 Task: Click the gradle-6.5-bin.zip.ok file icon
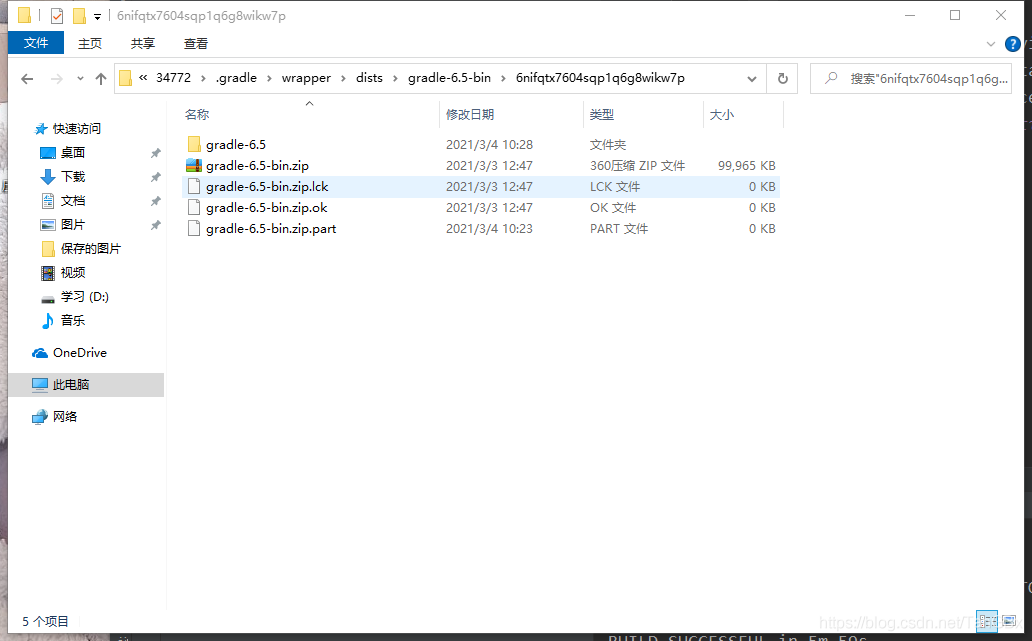coord(194,207)
